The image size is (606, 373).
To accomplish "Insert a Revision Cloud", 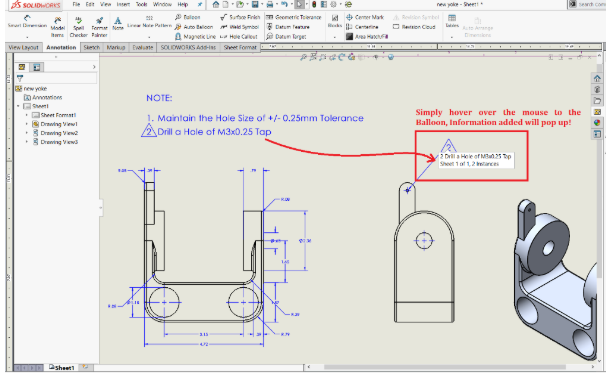I will 414,27.
